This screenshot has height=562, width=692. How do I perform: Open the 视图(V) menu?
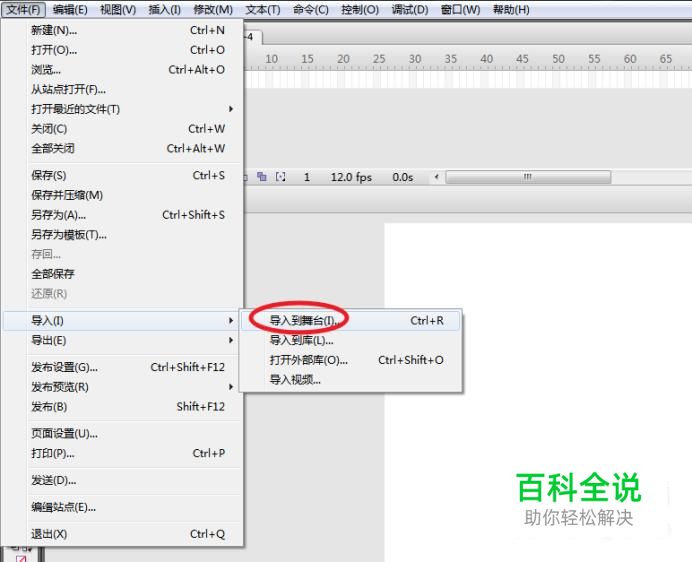click(x=118, y=9)
